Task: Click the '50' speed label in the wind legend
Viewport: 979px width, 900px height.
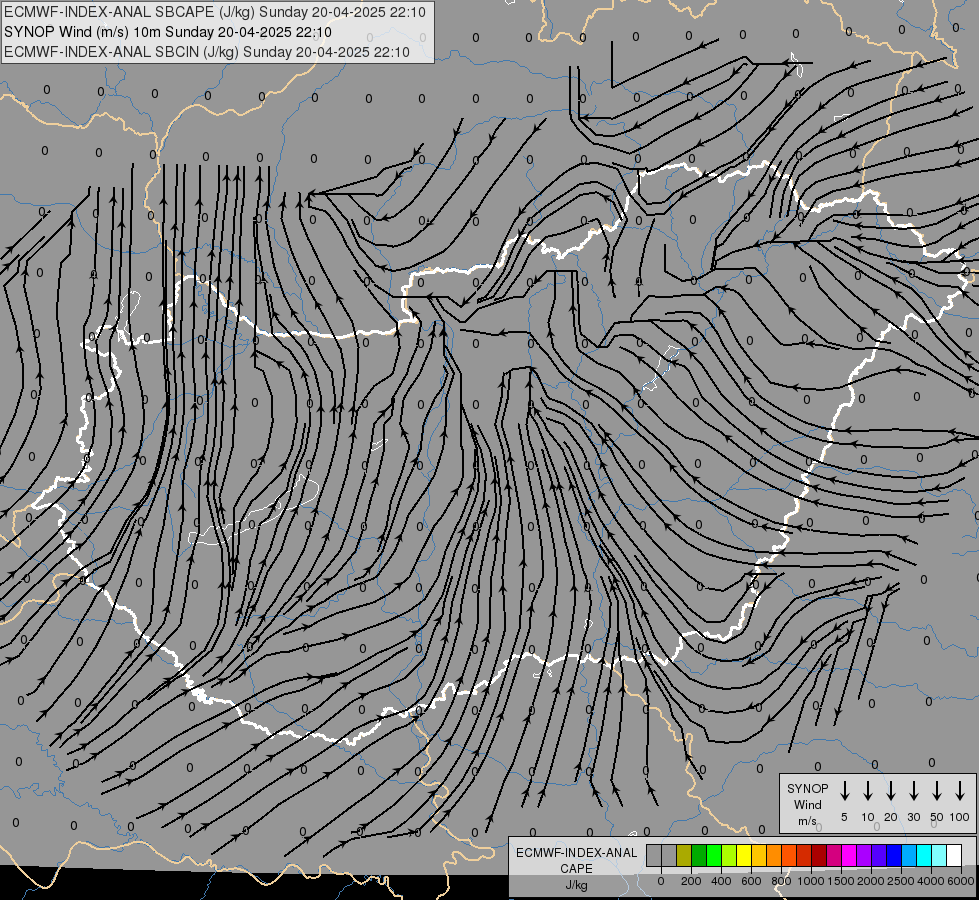Action: pyautogui.click(x=937, y=817)
